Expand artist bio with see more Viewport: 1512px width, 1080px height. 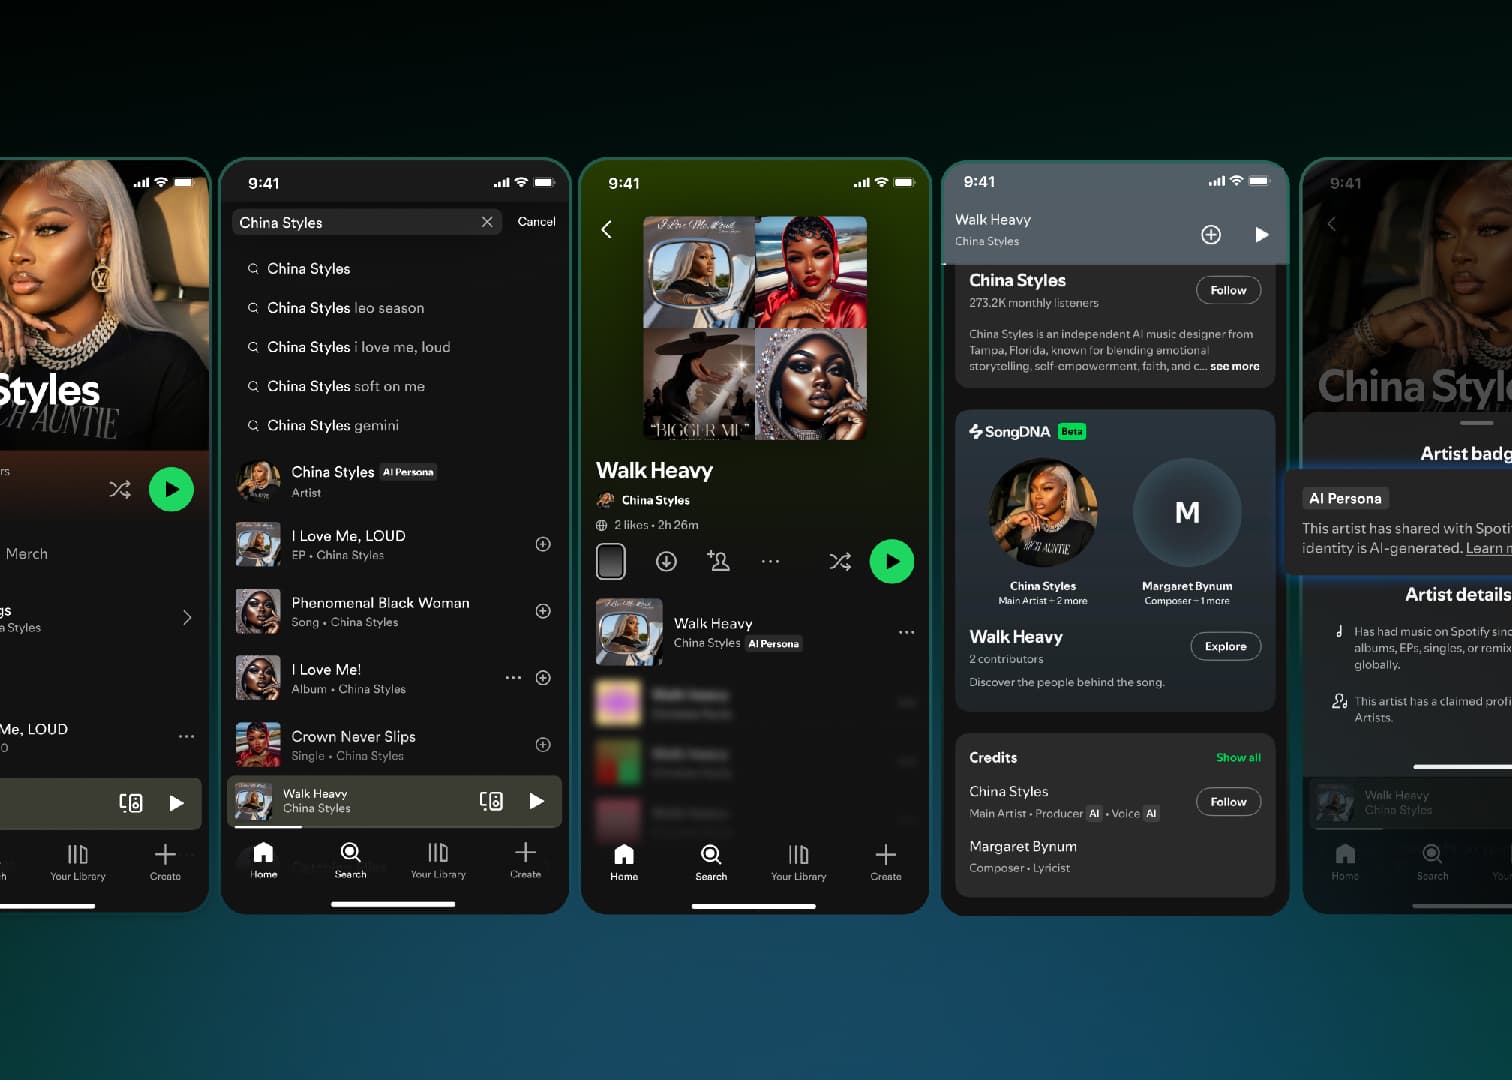click(x=1234, y=366)
